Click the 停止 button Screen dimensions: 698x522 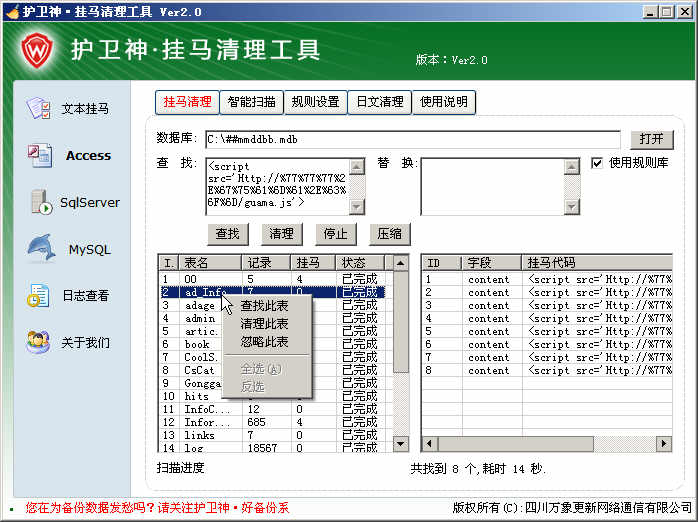(336, 234)
